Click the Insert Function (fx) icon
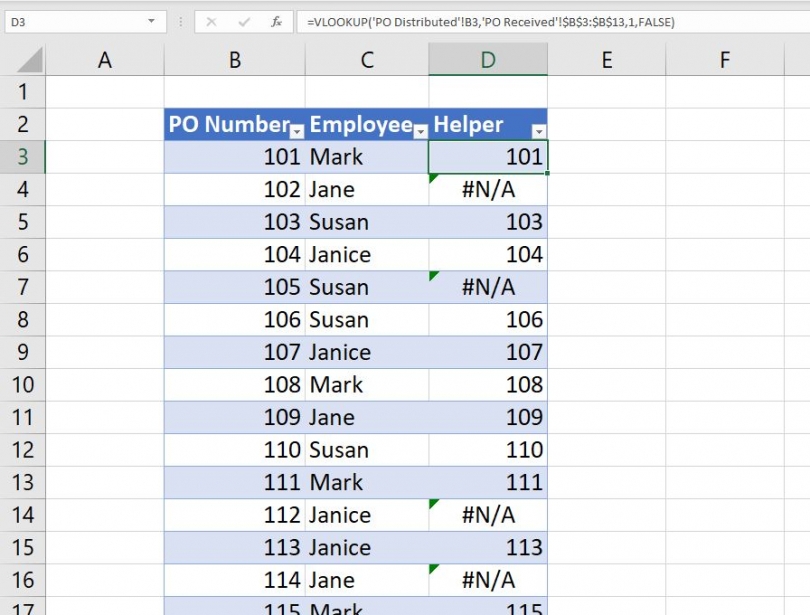The image size is (810, 615). 277,21
